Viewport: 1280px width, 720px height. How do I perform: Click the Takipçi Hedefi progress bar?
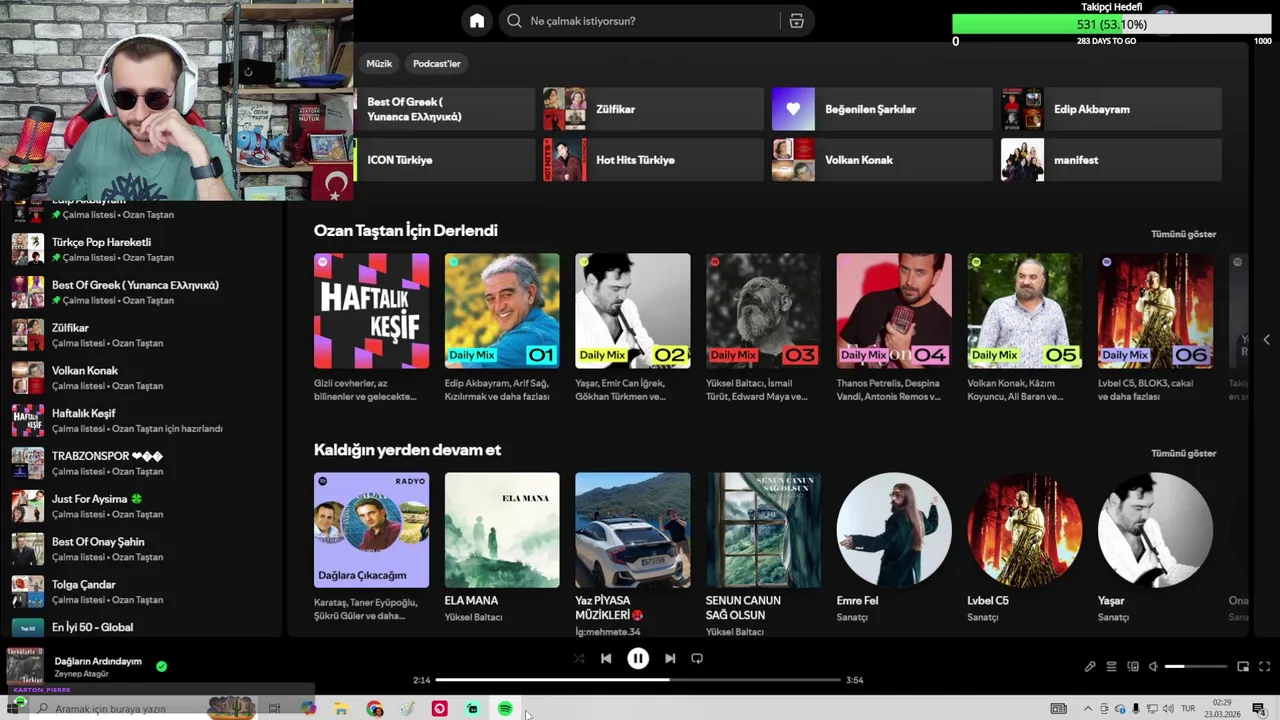coord(1112,24)
